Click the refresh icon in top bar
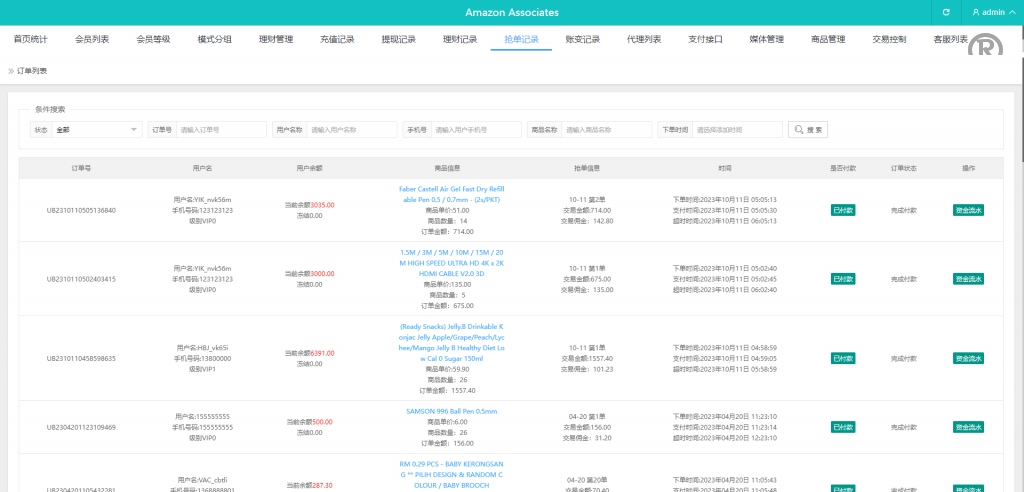1024x492 pixels. point(945,12)
